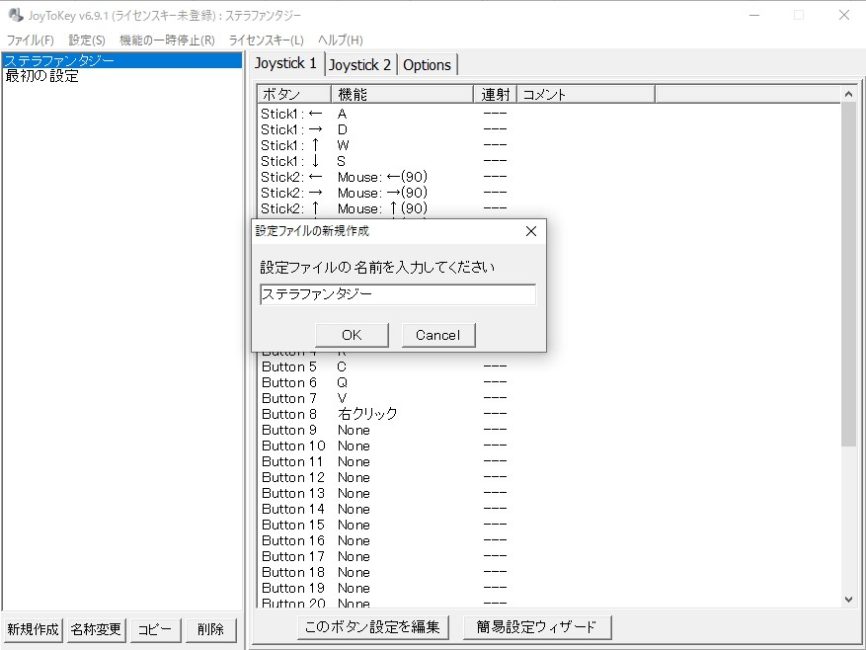Click the vertical scrollbar thumb of button list

pos(848,274)
